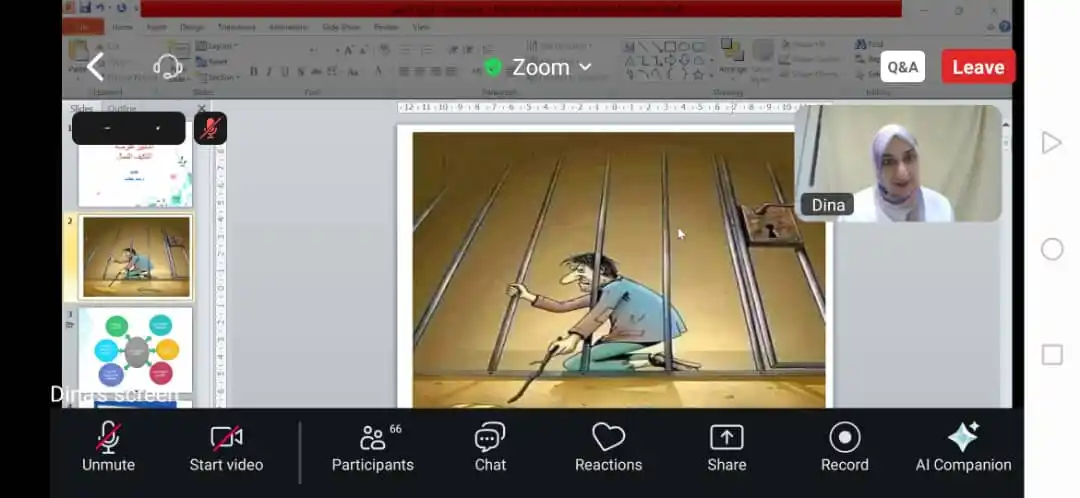Close the slides pane with X
This screenshot has height=498, width=1080.
pyautogui.click(x=201, y=108)
